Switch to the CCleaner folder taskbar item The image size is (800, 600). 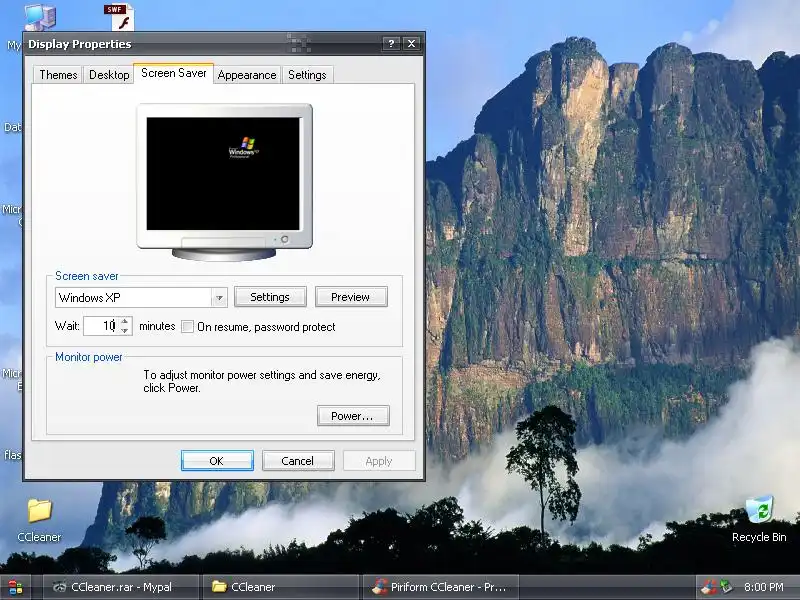coord(281,587)
